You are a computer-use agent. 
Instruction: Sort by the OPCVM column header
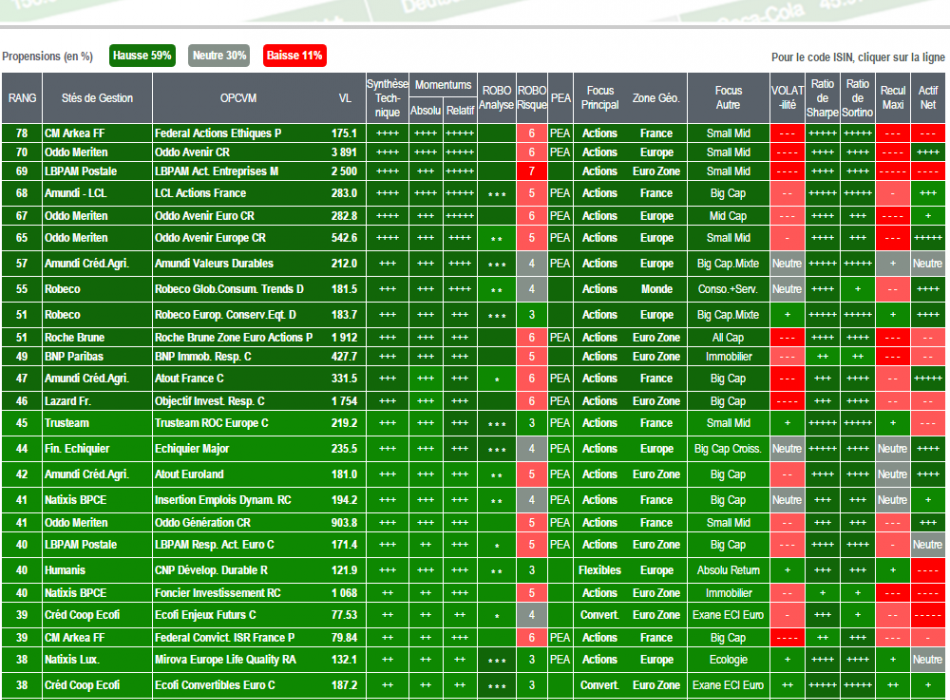click(238, 98)
